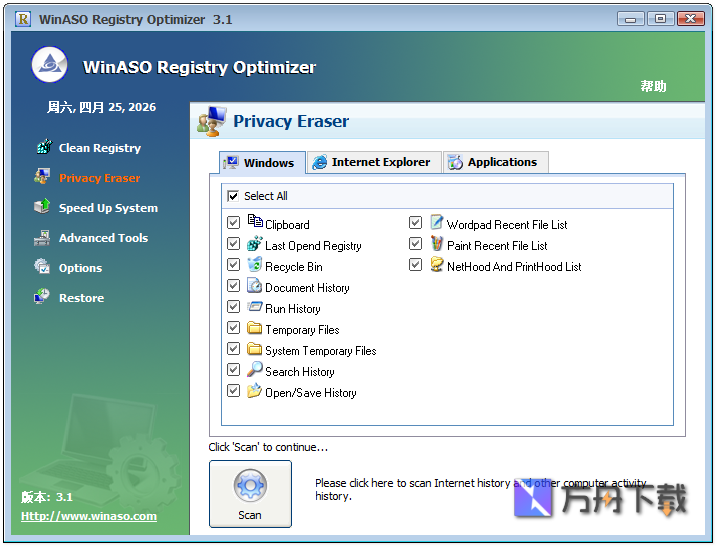This screenshot has height=547, width=717.
Task: Click the 'Search History' label text
Action: 300,372
